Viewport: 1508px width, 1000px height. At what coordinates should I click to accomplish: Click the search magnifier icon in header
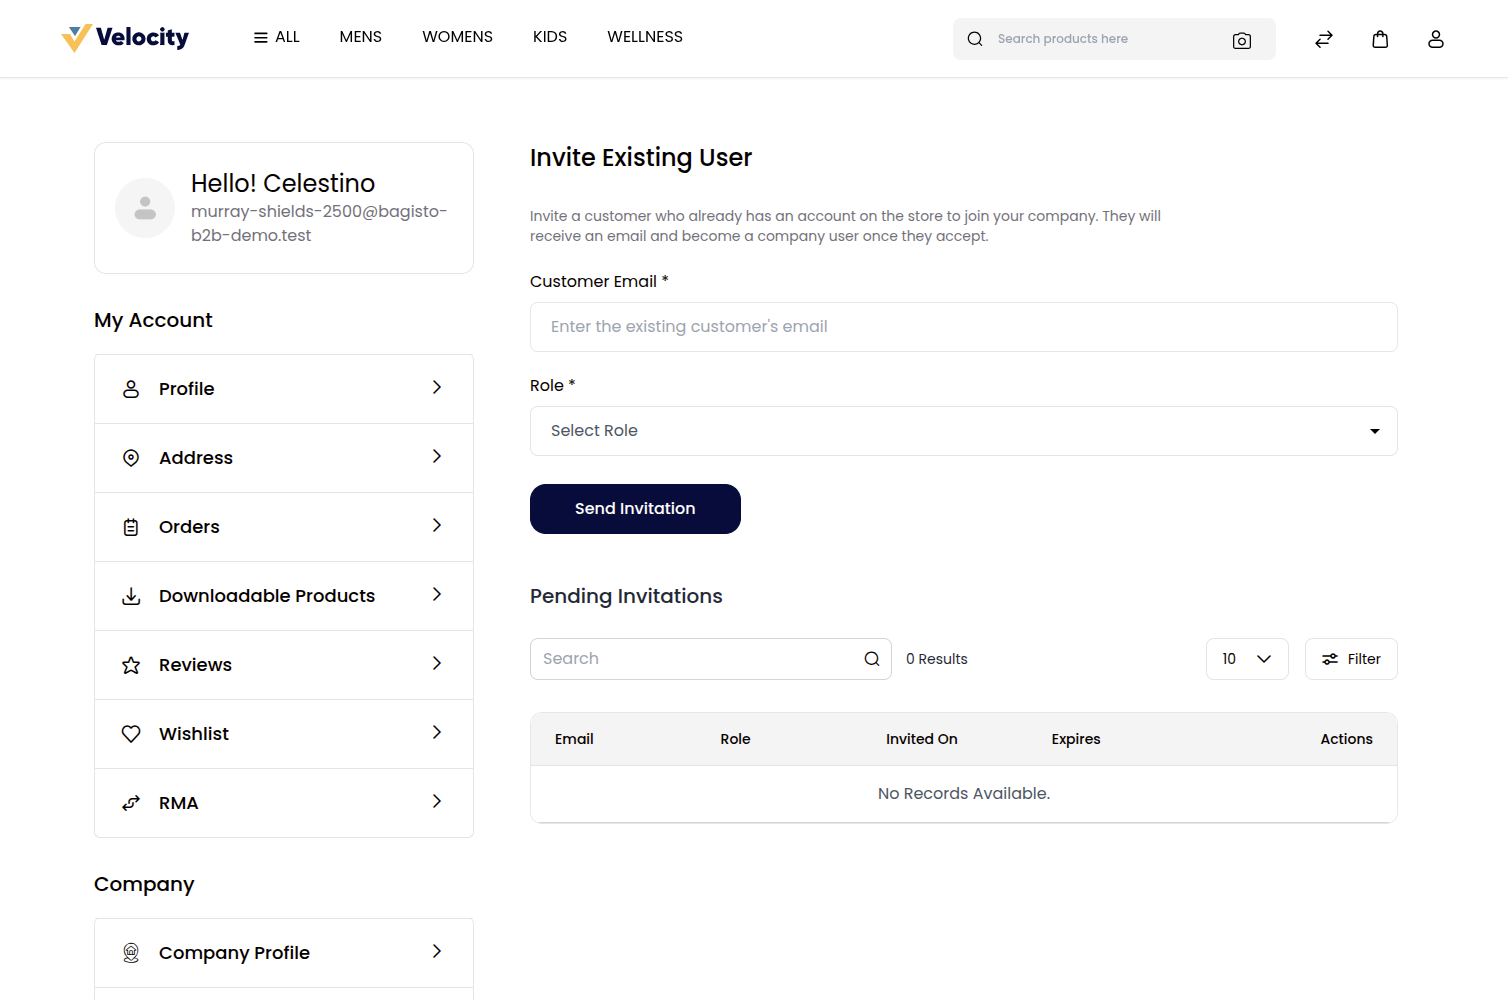pos(975,39)
